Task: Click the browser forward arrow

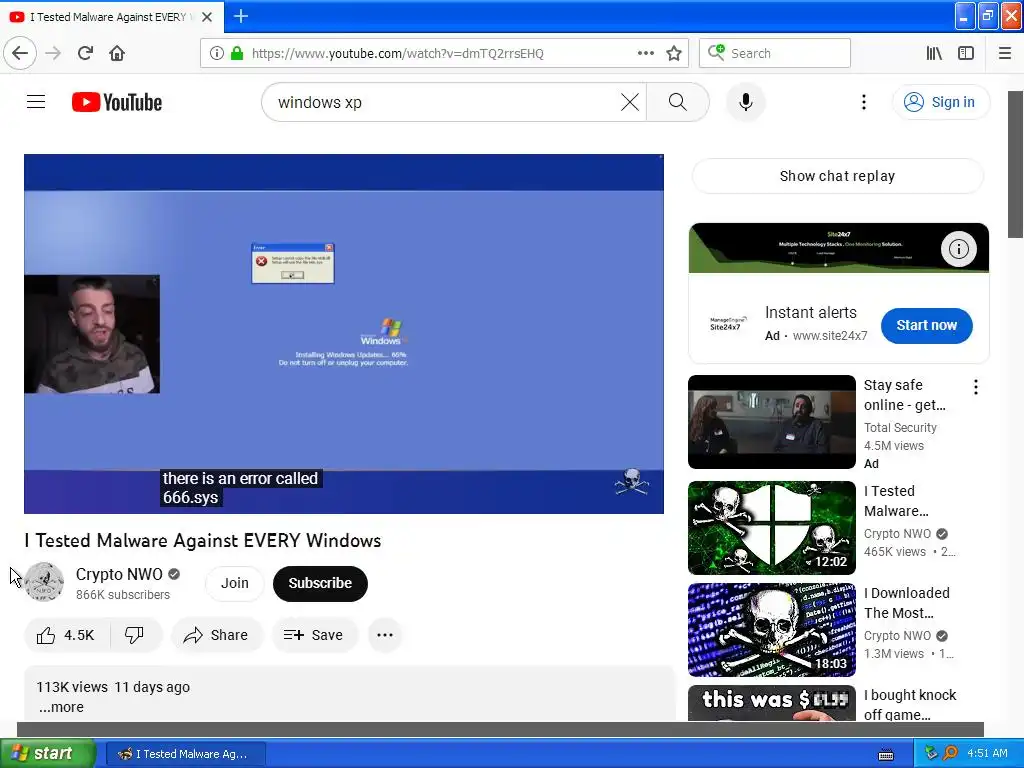Action: coord(53,53)
